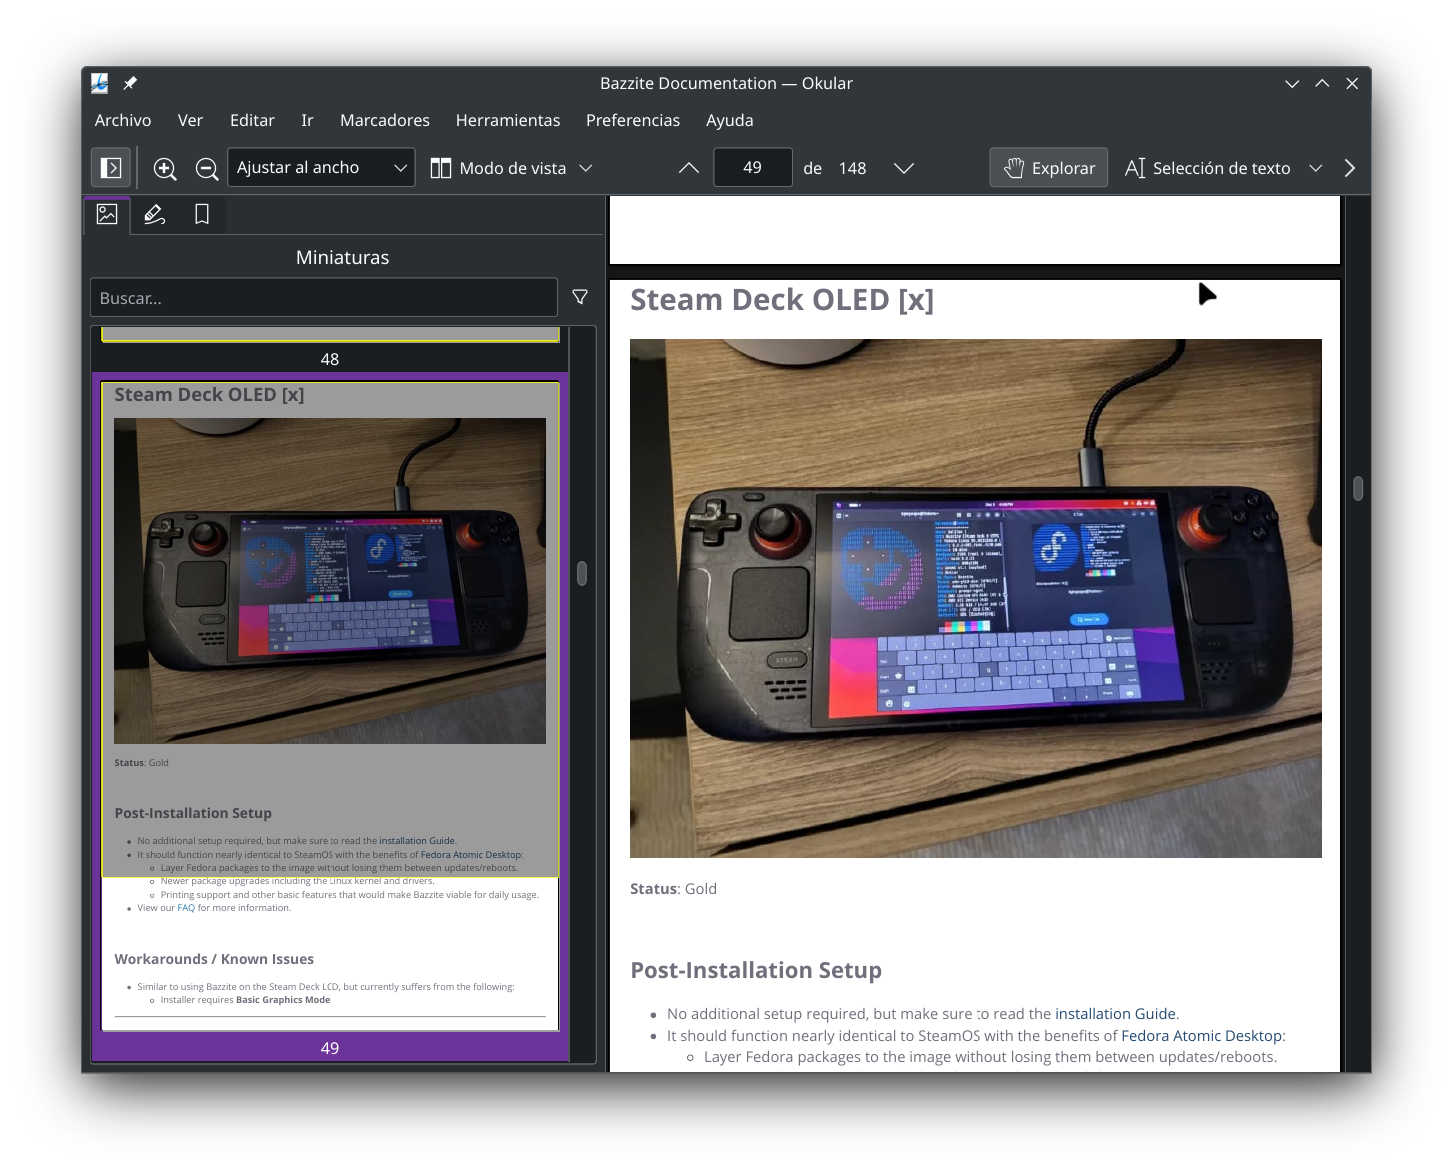
Task: Click the 'Post-Installation Setup' heading in document
Action: (756, 970)
